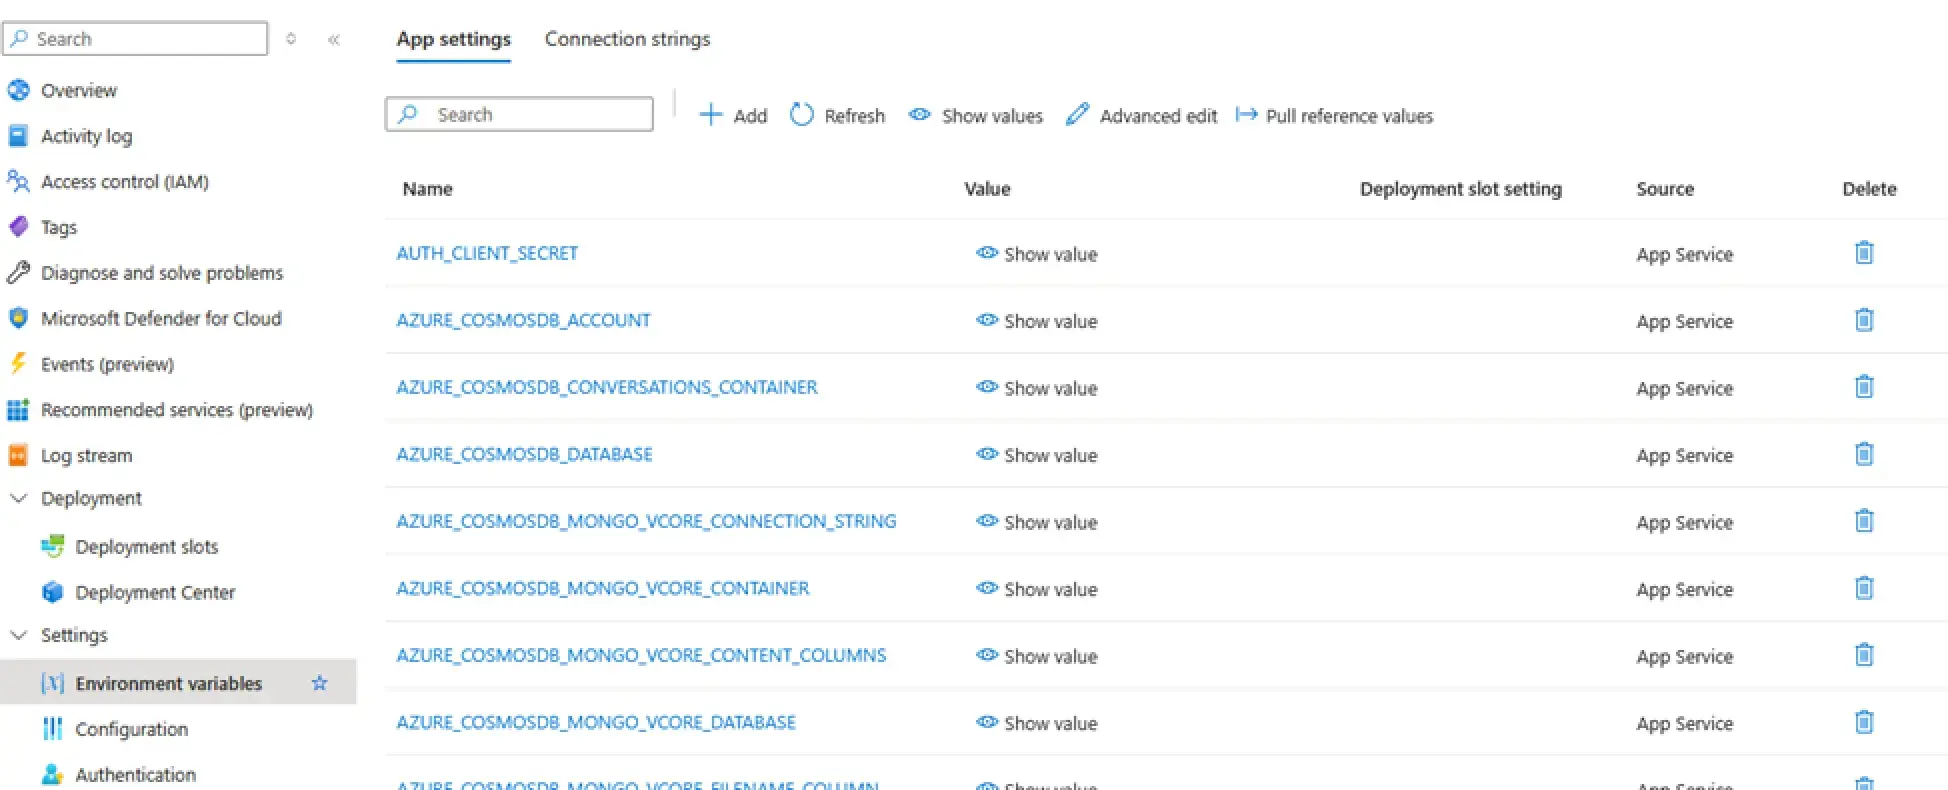Open AZURE_COSMOSDB_CONVERSATIONS_CONTAINER setting link
The width and height of the screenshot is (1948, 790).
coord(607,387)
